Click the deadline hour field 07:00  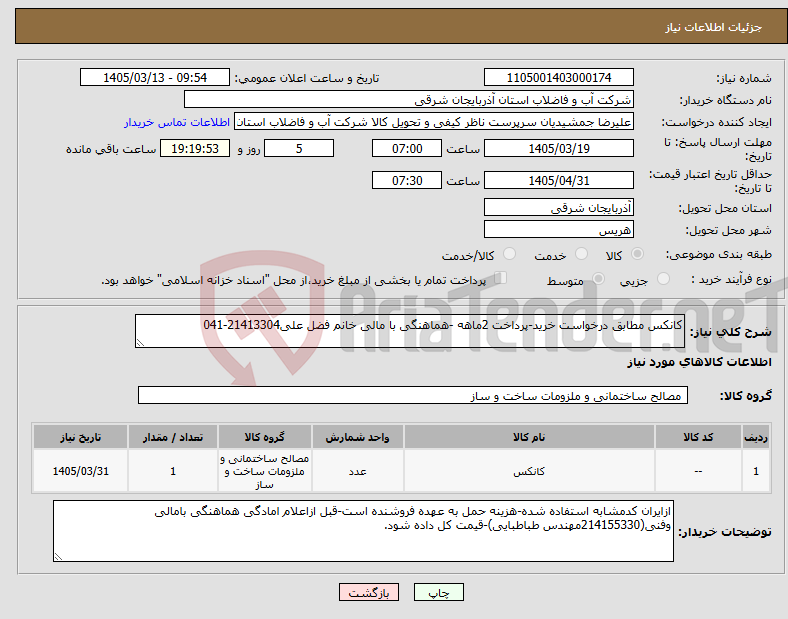(x=407, y=148)
